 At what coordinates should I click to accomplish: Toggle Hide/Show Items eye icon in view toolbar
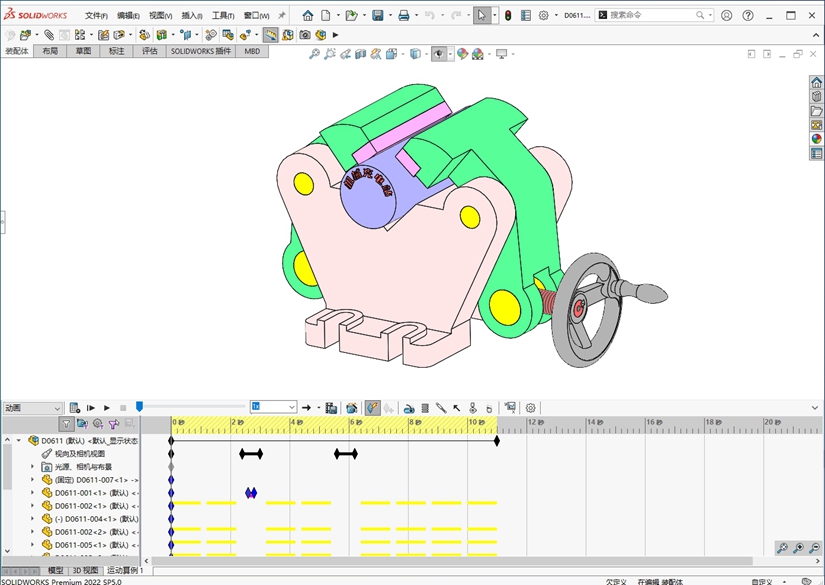(439, 54)
